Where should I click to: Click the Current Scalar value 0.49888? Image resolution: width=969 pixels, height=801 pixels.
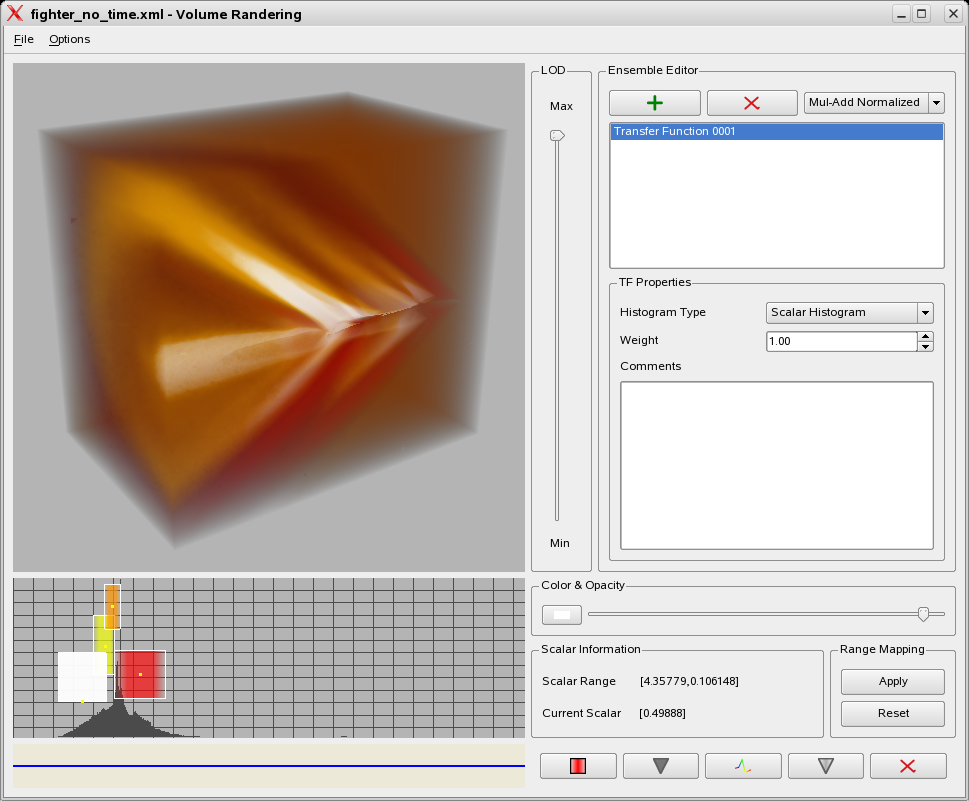pyautogui.click(x=662, y=713)
